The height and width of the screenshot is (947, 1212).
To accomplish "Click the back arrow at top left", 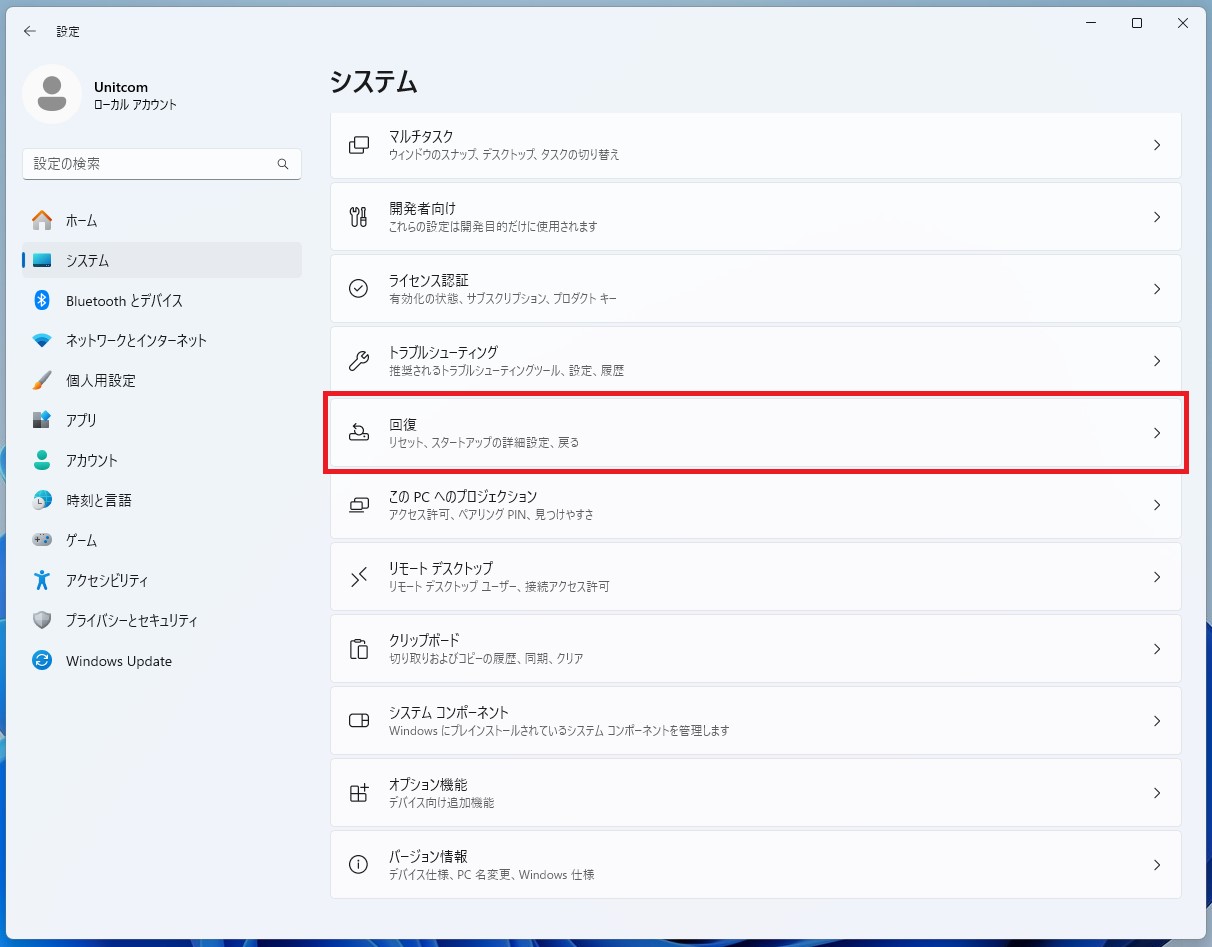I will point(30,31).
